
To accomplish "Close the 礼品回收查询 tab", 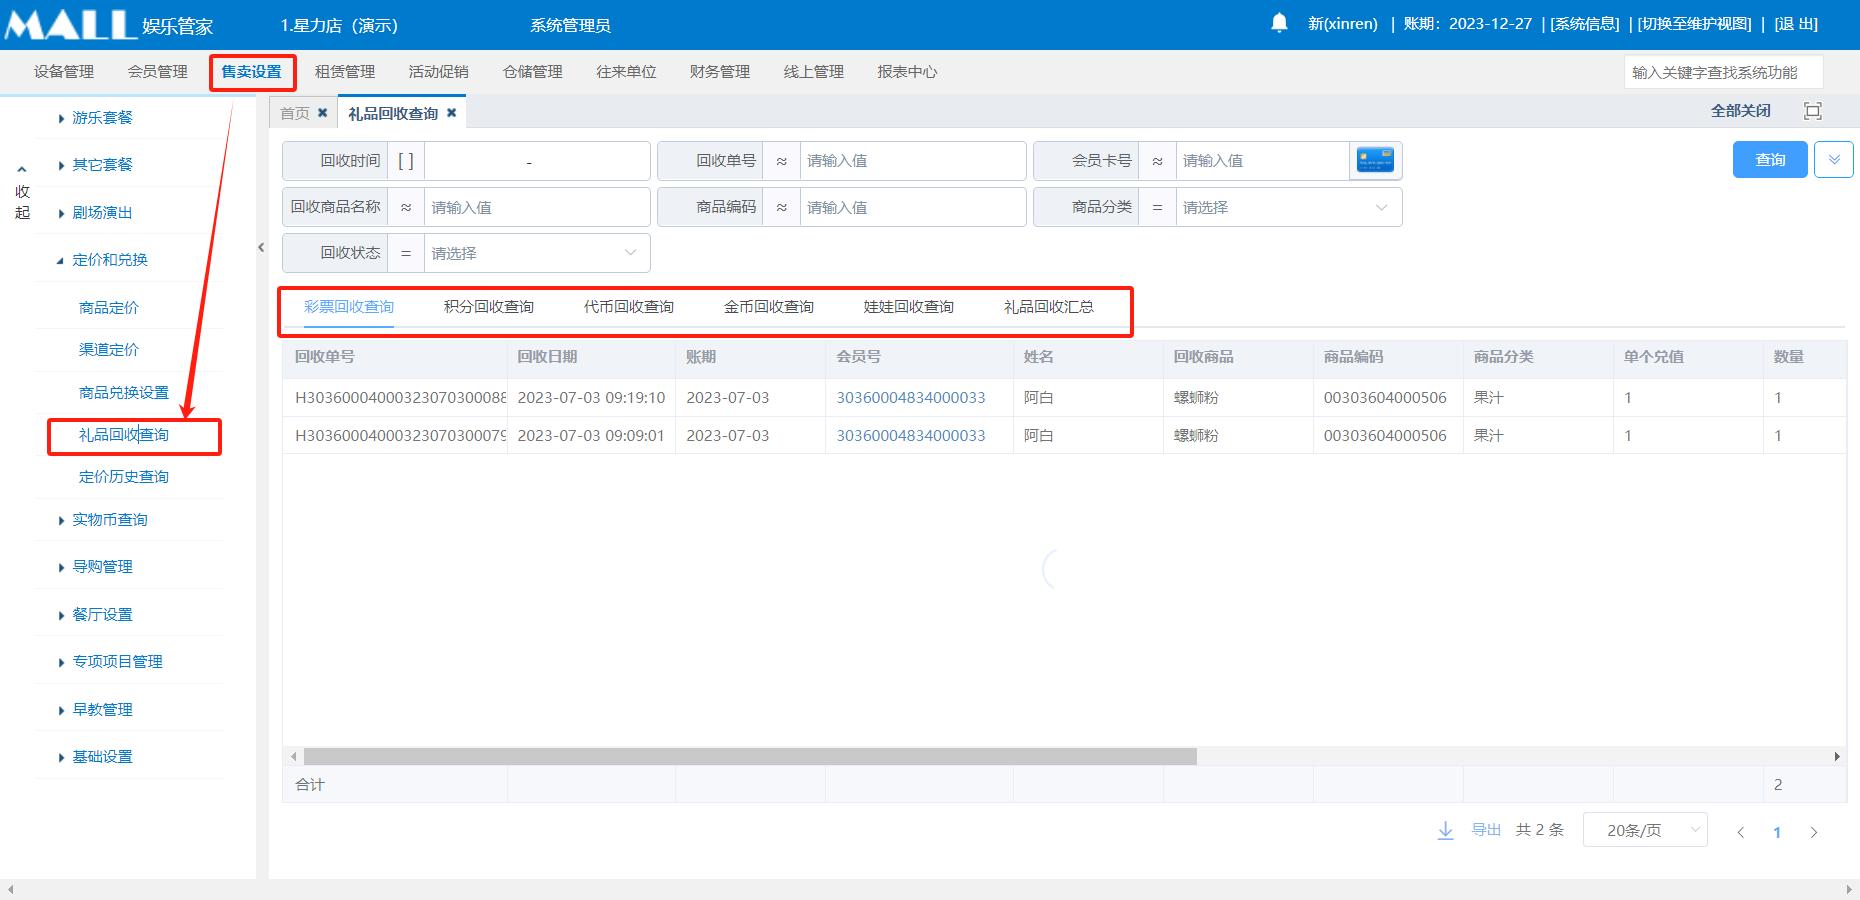I will pyautogui.click(x=452, y=113).
